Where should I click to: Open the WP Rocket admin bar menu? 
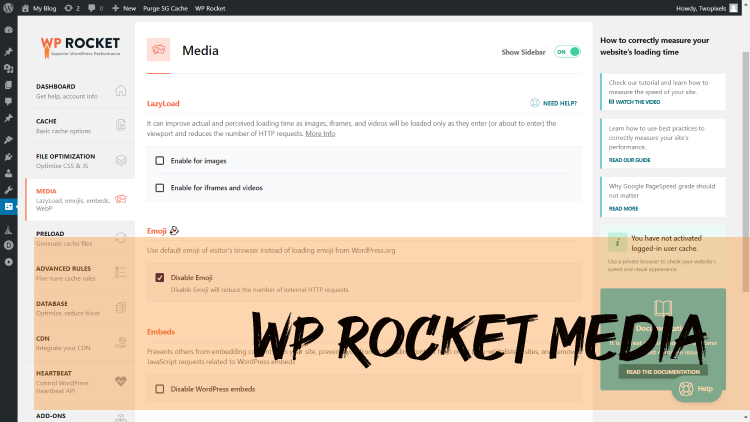(x=210, y=8)
